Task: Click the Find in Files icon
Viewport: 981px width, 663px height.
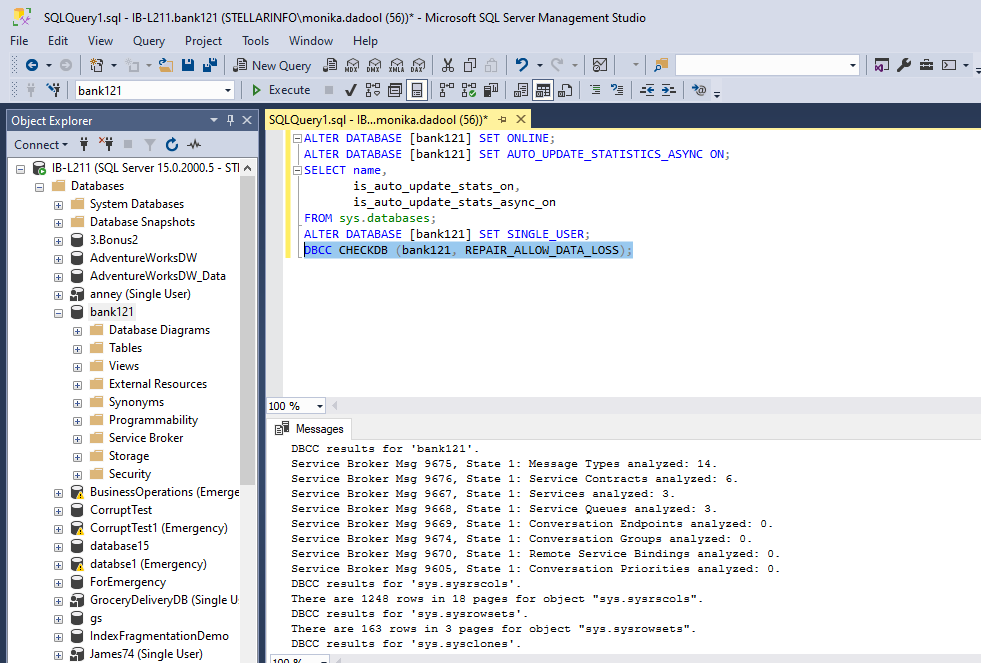Action: point(661,65)
